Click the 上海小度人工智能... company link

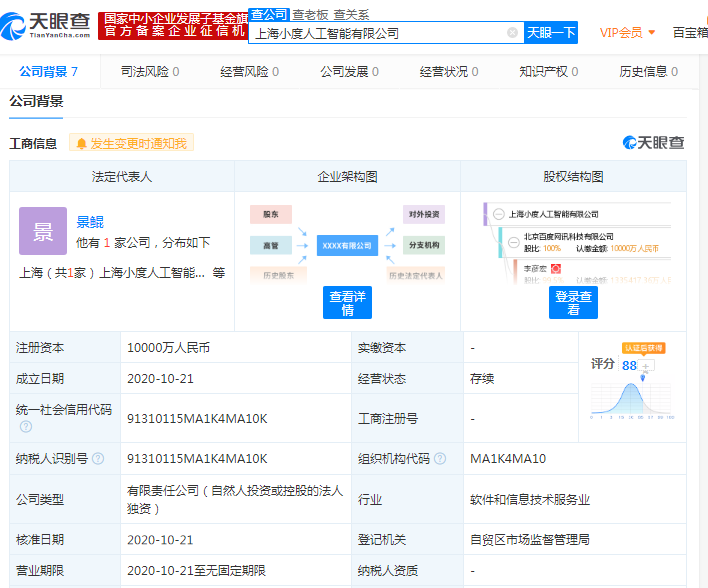click(152, 273)
